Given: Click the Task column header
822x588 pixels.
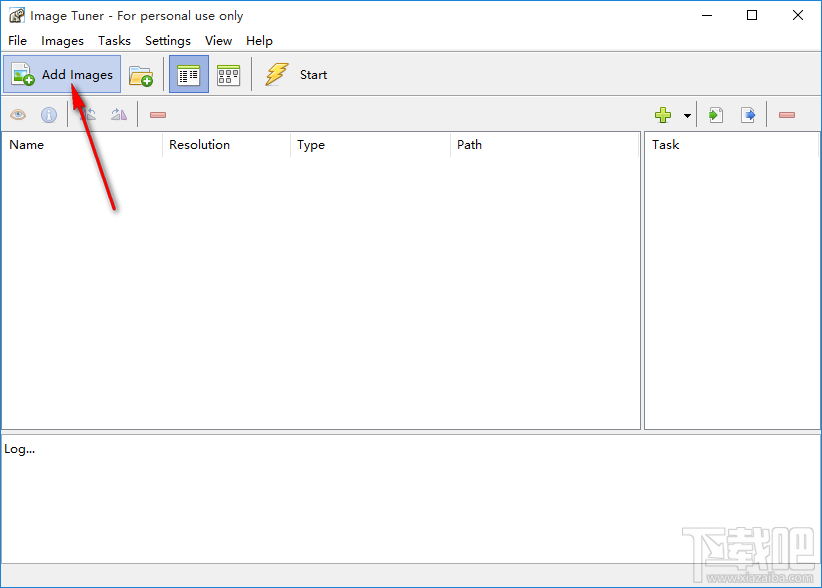Looking at the screenshot, I should [732, 145].
